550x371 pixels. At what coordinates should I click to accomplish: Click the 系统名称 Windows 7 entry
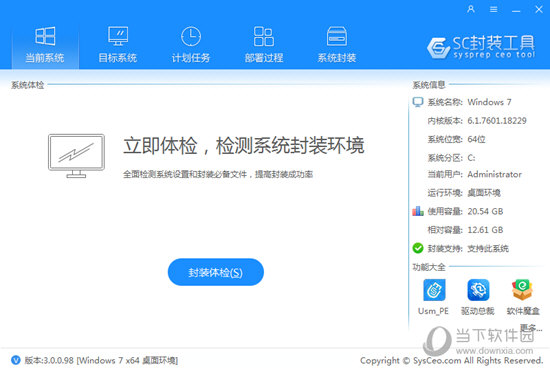[469, 102]
